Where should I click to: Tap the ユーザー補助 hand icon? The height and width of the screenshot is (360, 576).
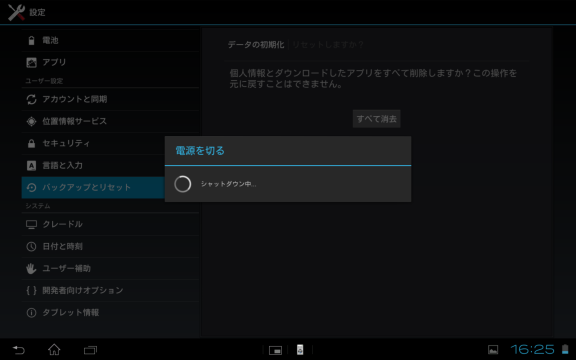(x=31, y=269)
